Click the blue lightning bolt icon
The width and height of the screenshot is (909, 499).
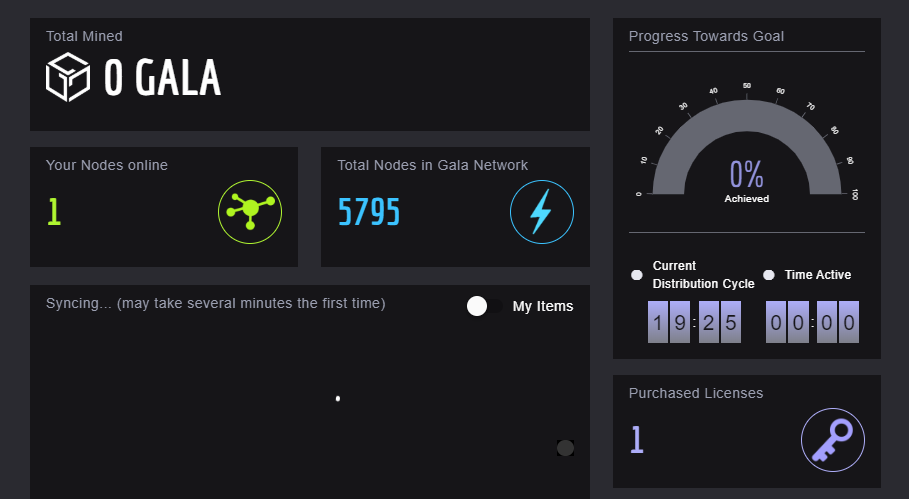point(541,212)
